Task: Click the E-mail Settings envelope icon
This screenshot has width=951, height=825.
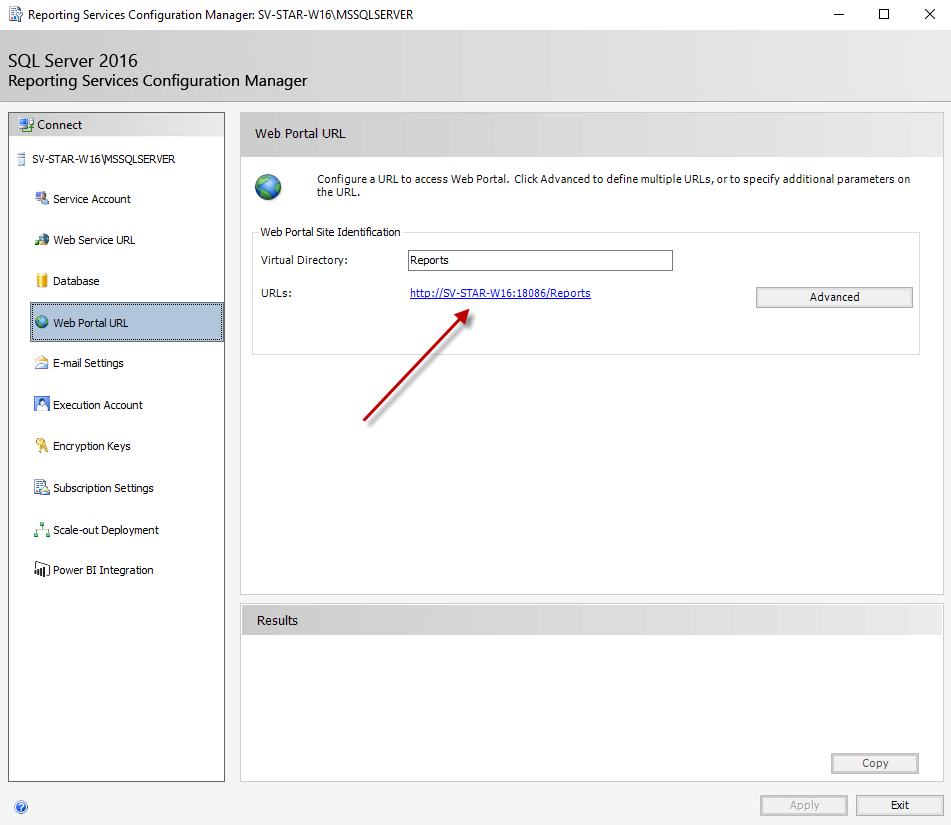Action: click(x=41, y=363)
